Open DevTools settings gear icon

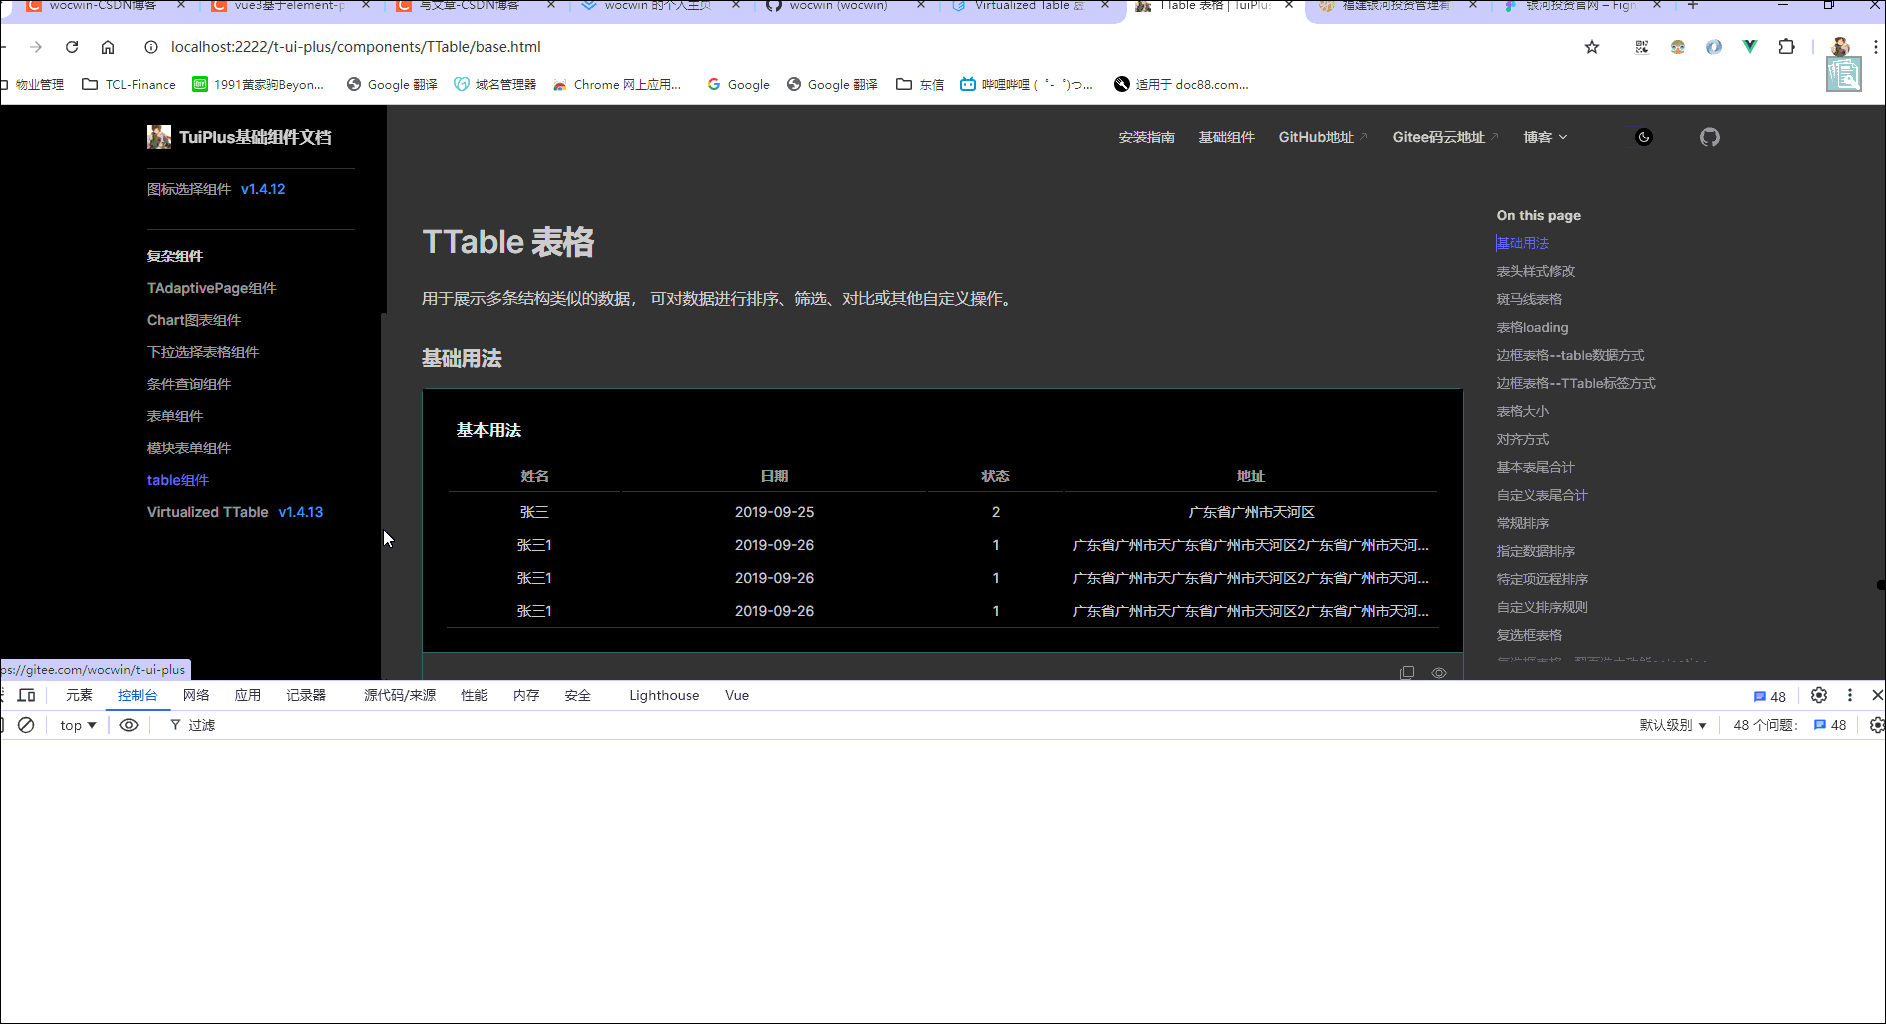1819,695
